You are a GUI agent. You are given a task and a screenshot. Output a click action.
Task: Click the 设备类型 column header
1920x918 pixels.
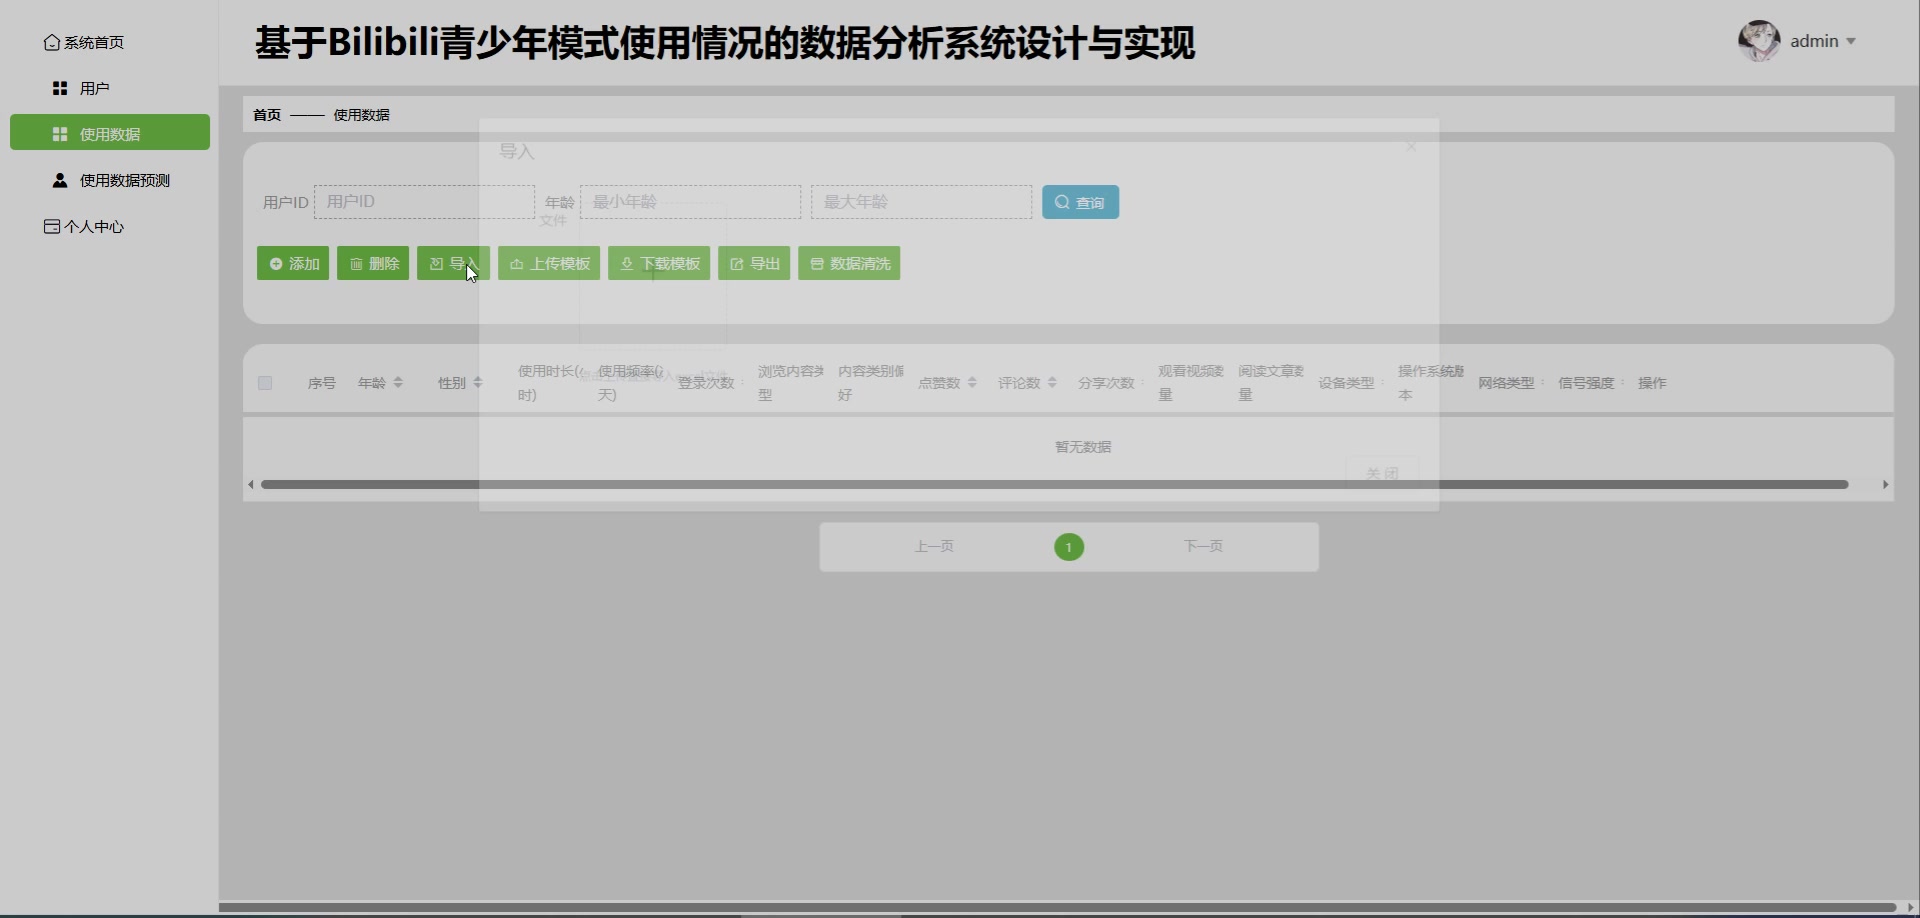point(1346,383)
